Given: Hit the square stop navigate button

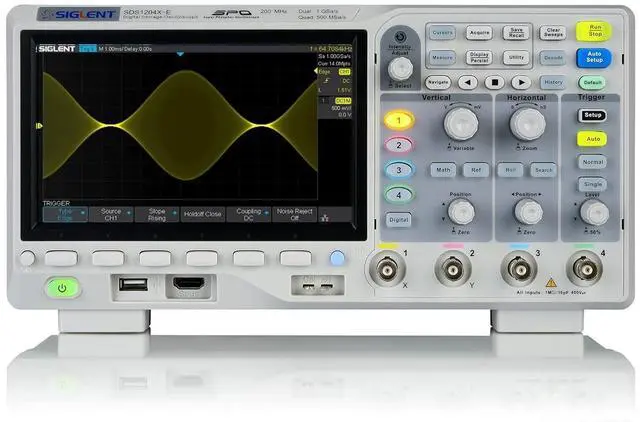Looking at the screenshot, I should pos(495,82).
